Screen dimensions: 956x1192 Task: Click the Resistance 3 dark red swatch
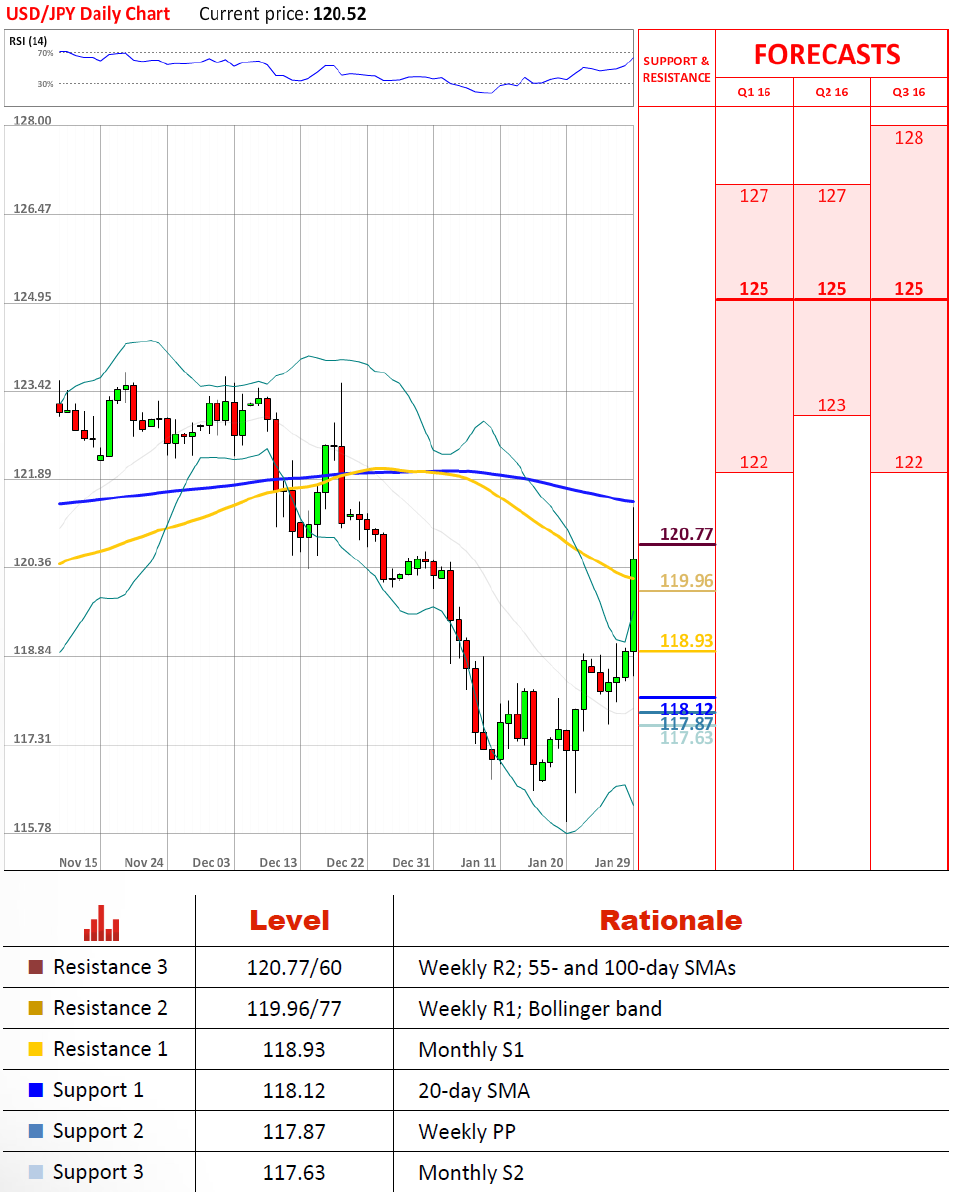point(36,967)
